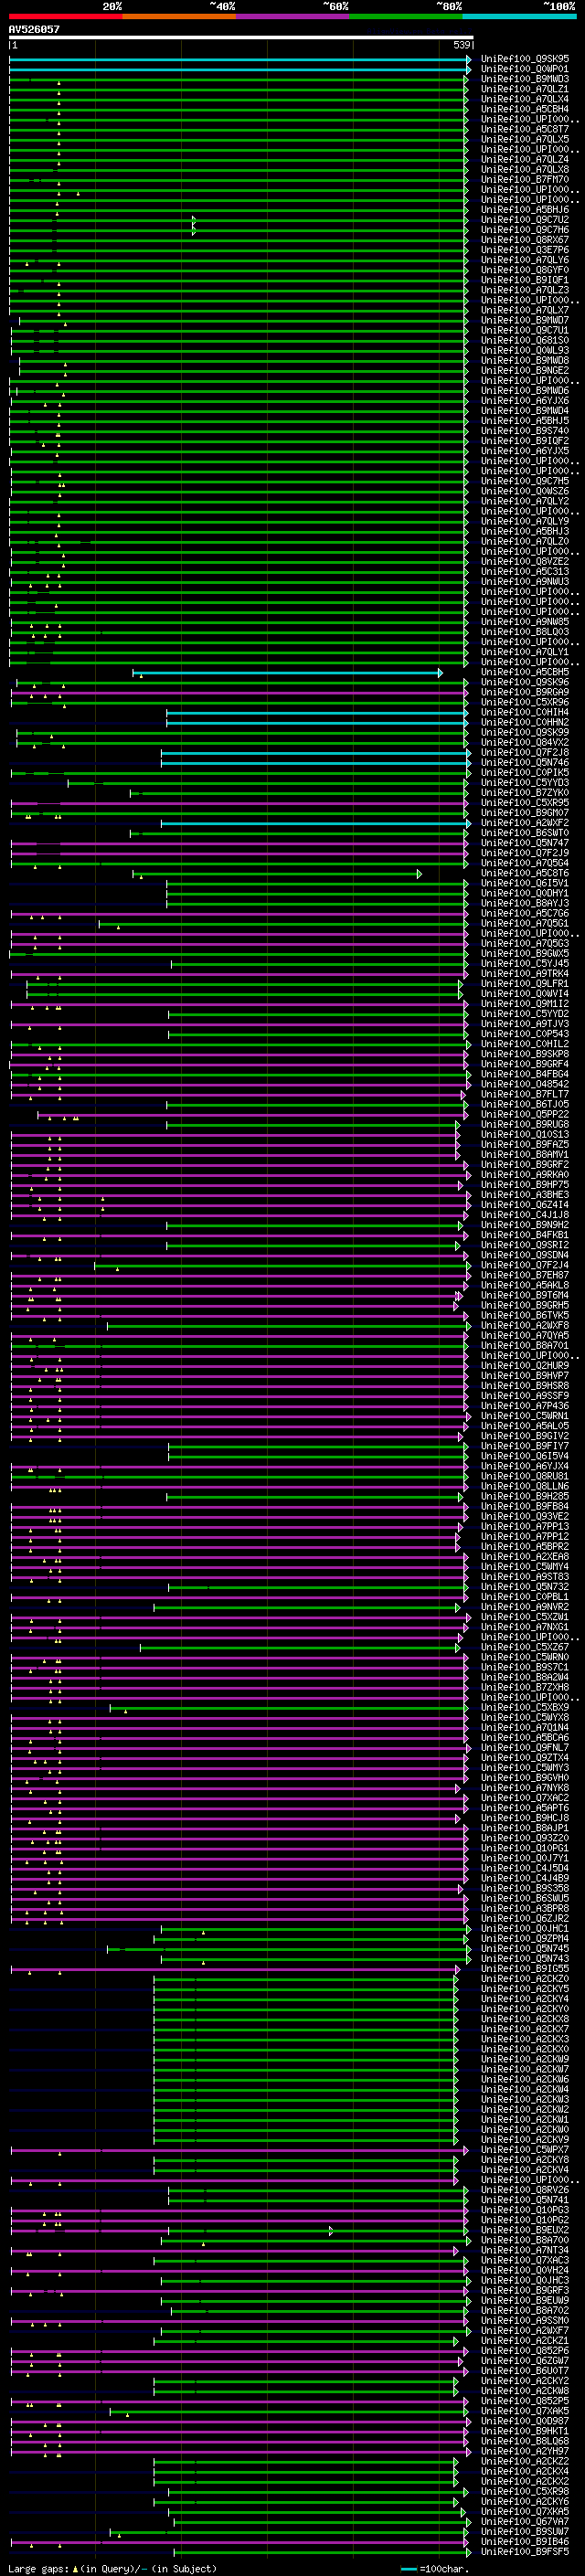Click the purple ~60% identity legend segment
The height and width of the screenshot is (2576, 585).
coord(293,16)
